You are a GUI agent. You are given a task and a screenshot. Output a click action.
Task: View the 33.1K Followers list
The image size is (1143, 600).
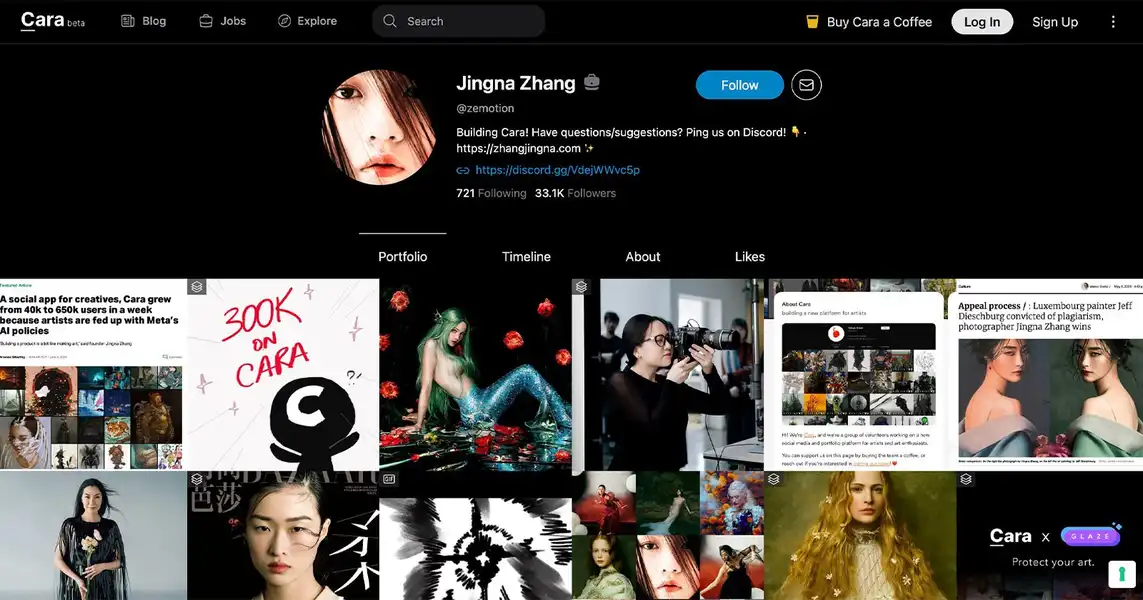click(575, 193)
